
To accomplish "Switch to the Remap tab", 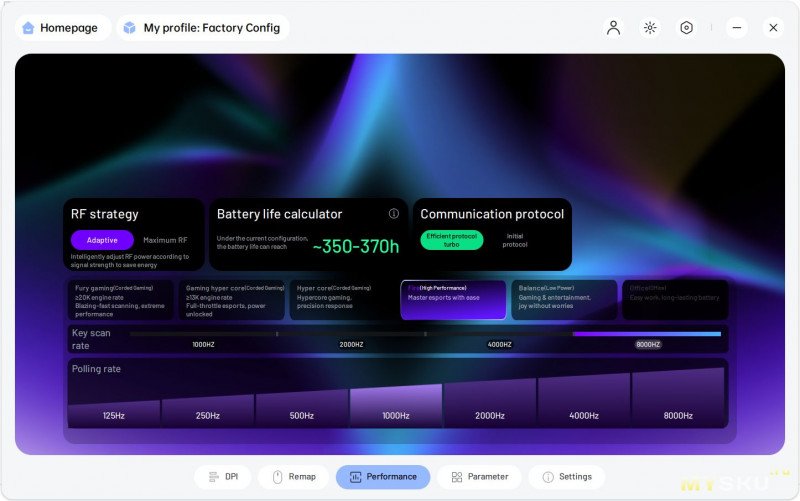I will (x=293, y=477).
